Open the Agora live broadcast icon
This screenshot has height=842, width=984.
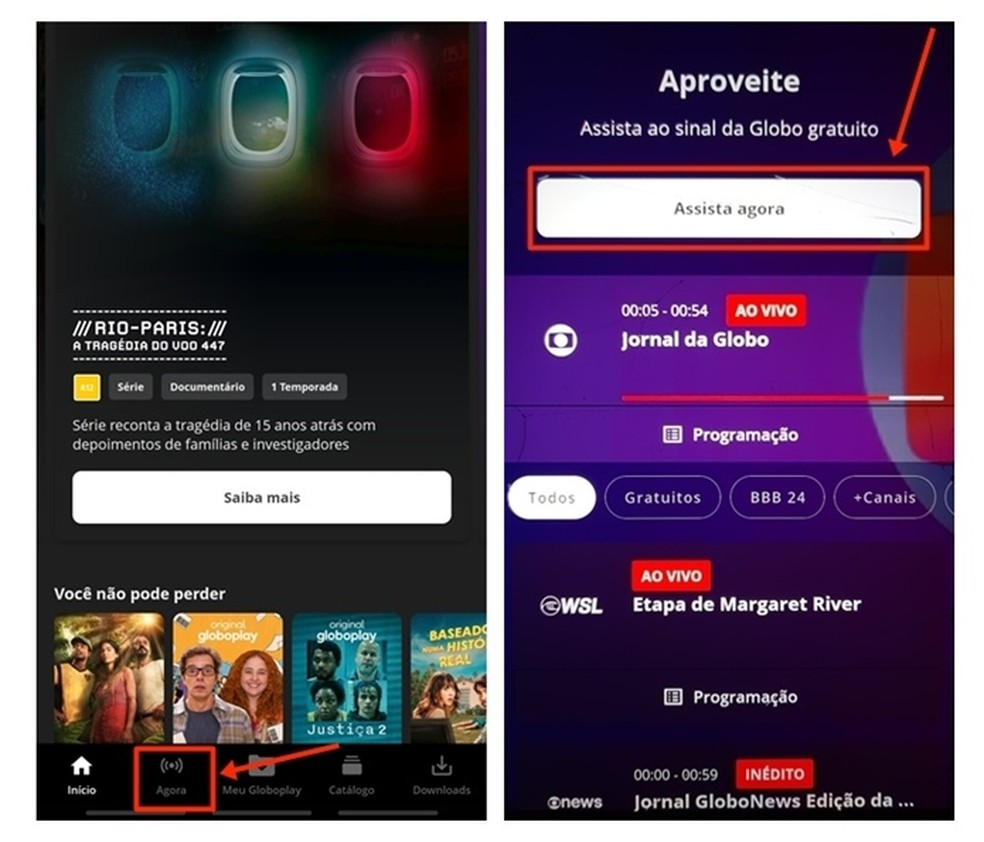click(x=171, y=765)
